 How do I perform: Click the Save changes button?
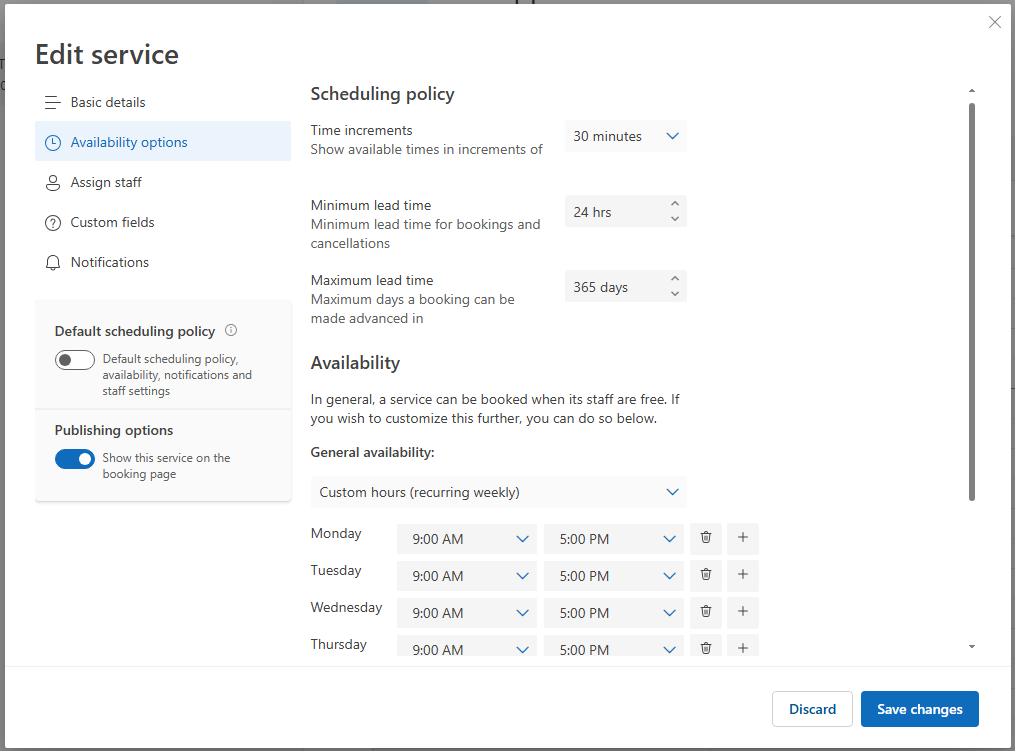(919, 709)
